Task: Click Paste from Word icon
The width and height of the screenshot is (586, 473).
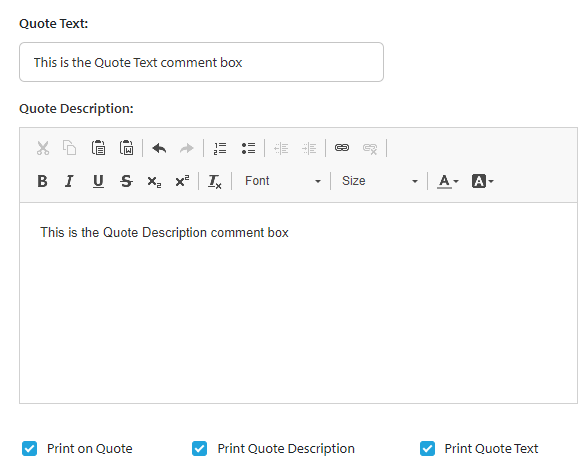Action: point(127,148)
